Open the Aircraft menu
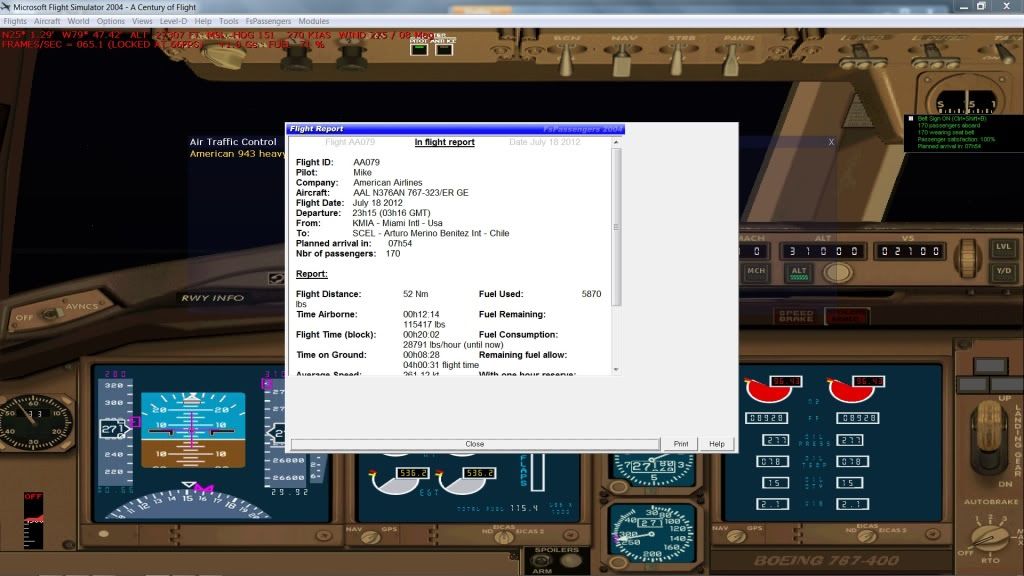Image resolution: width=1024 pixels, height=576 pixels. [x=47, y=21]
